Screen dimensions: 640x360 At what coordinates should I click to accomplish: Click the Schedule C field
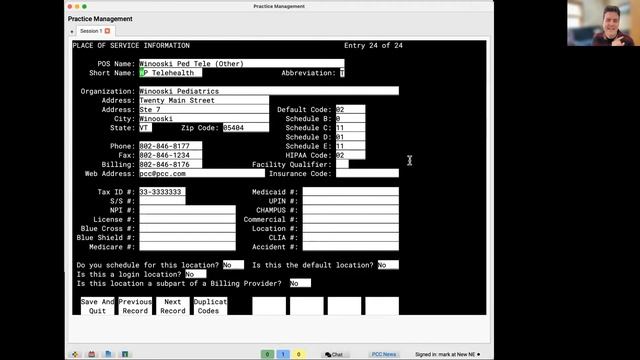pos(351,128)
